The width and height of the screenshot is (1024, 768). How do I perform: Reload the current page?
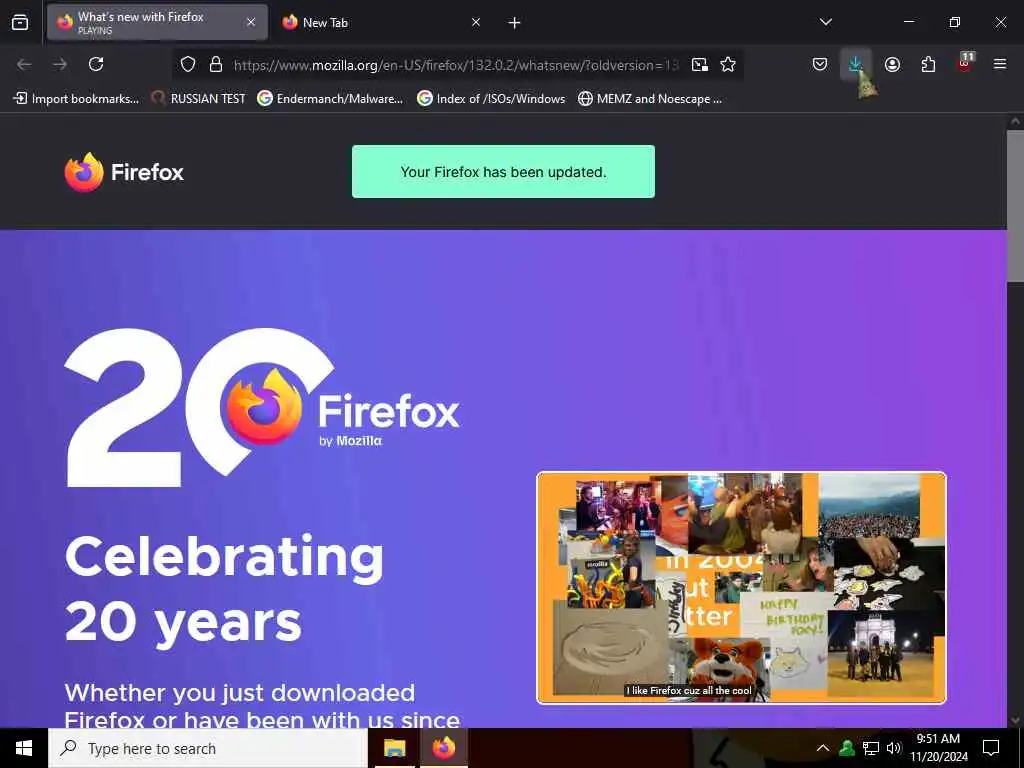click(x=96, y=64)
